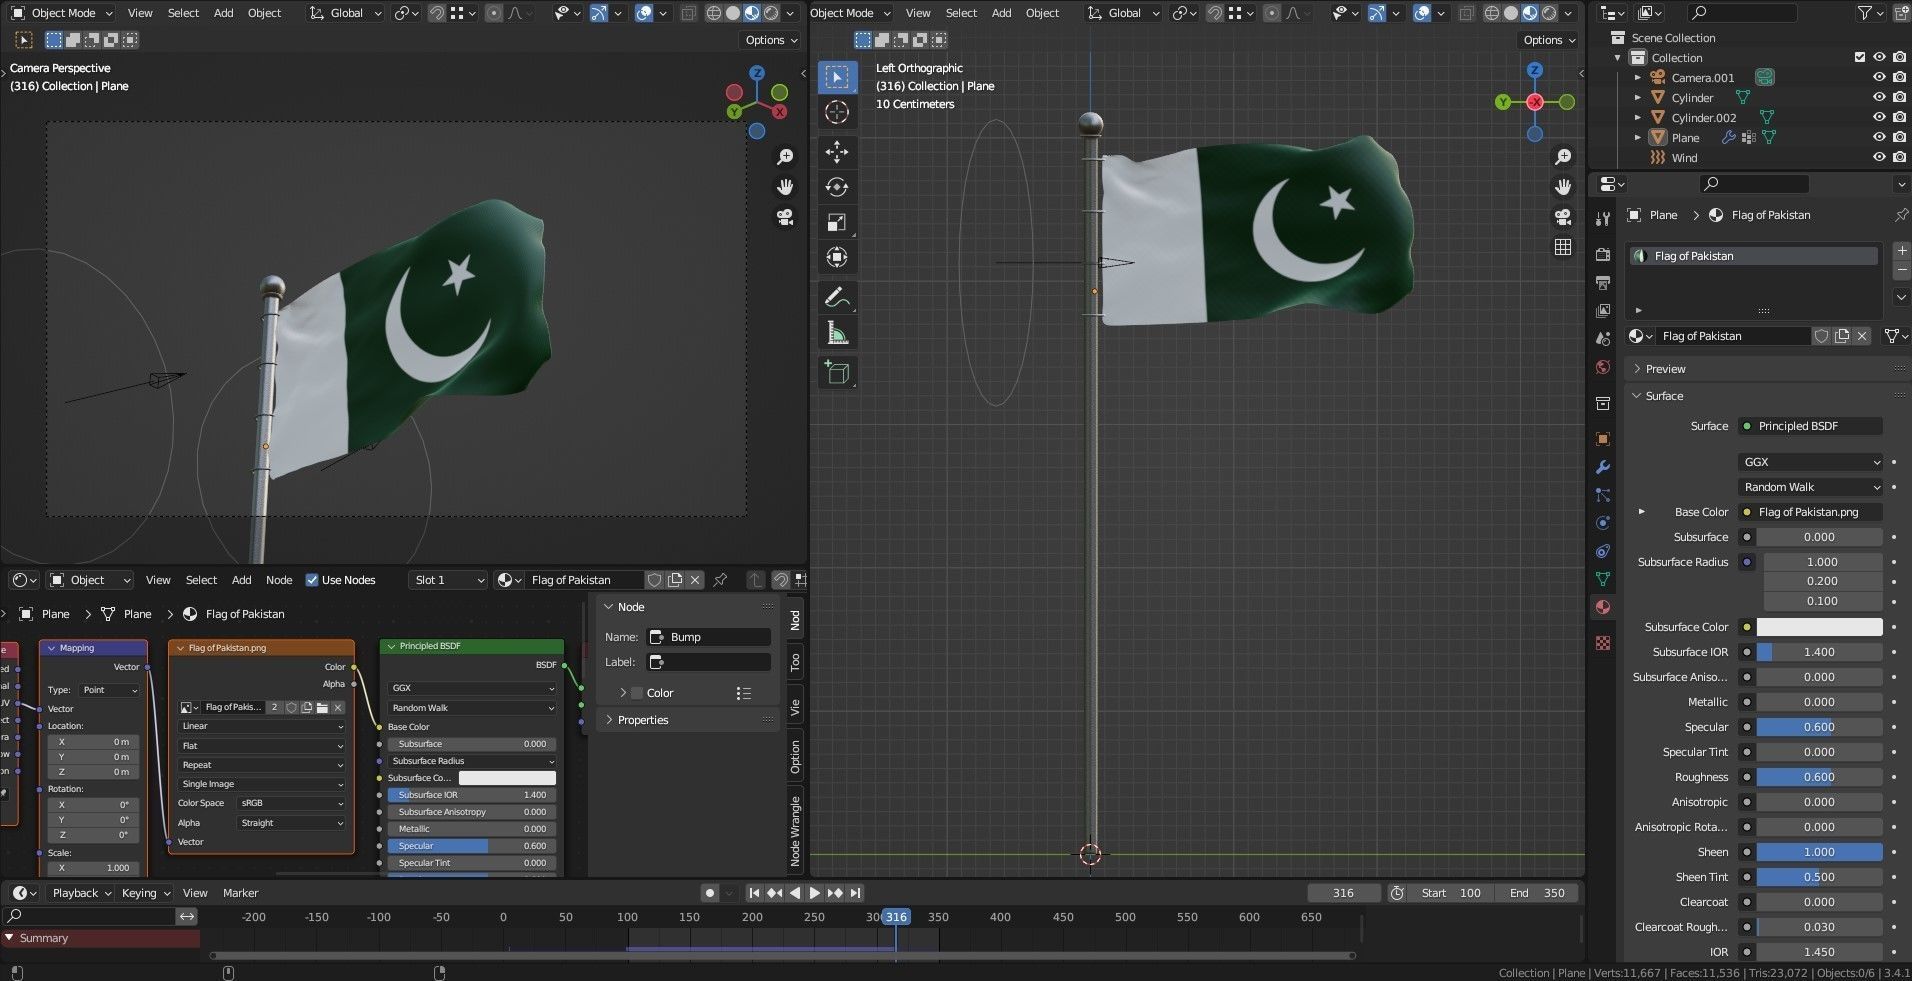
Task: Open the Physics Properties tab
Action: pyautogui.click(x=1601, y=522)
